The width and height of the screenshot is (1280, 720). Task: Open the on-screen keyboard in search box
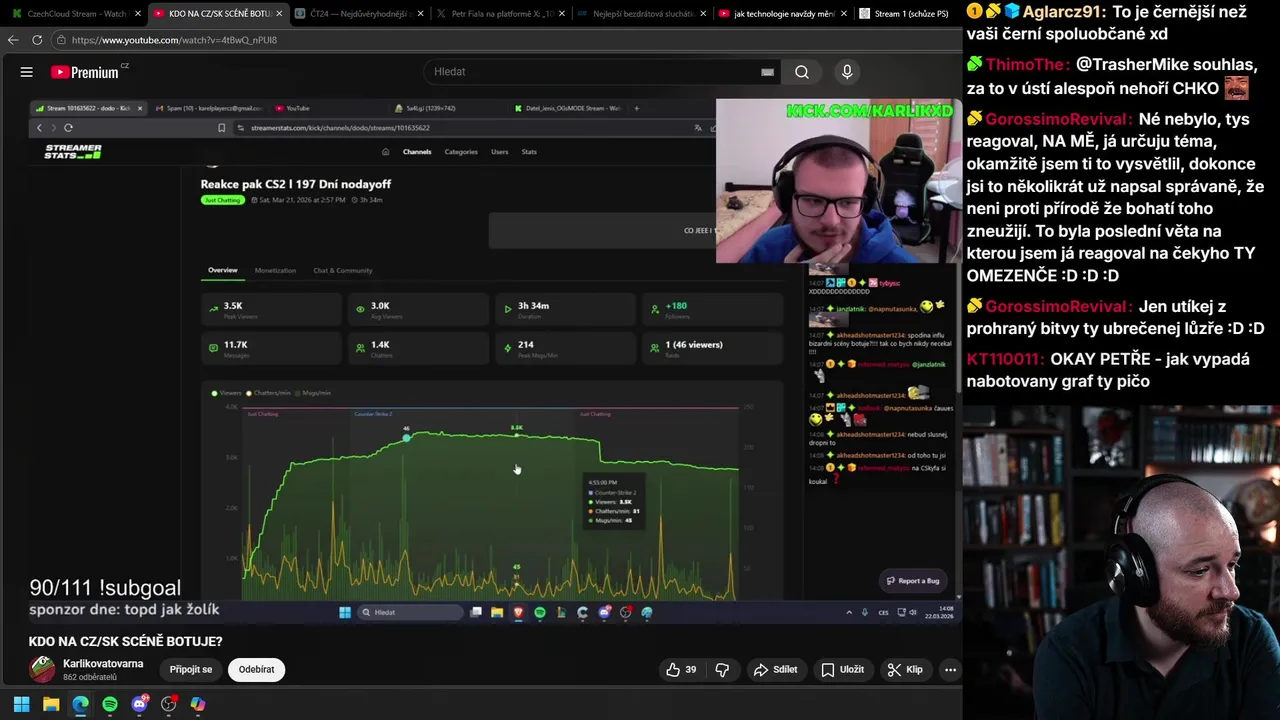(x=767, y=72)
